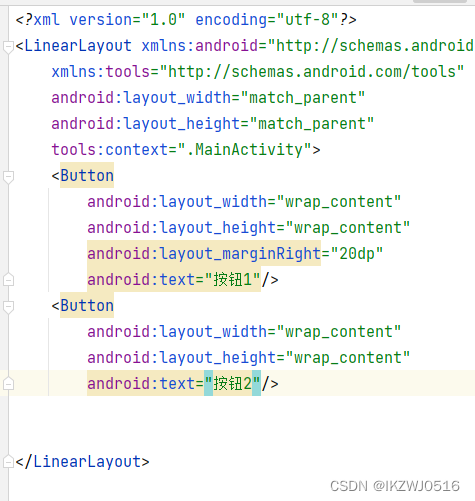Screen dimensions: 475x501
Task: Click fold end marker beside closing </LinearLayout>
Action: [8, 461]
